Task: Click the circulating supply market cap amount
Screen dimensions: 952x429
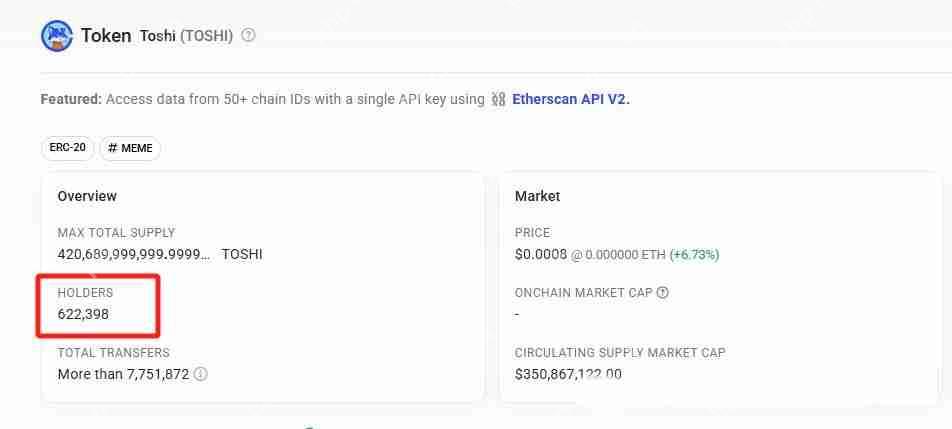Action: (568, 374)
